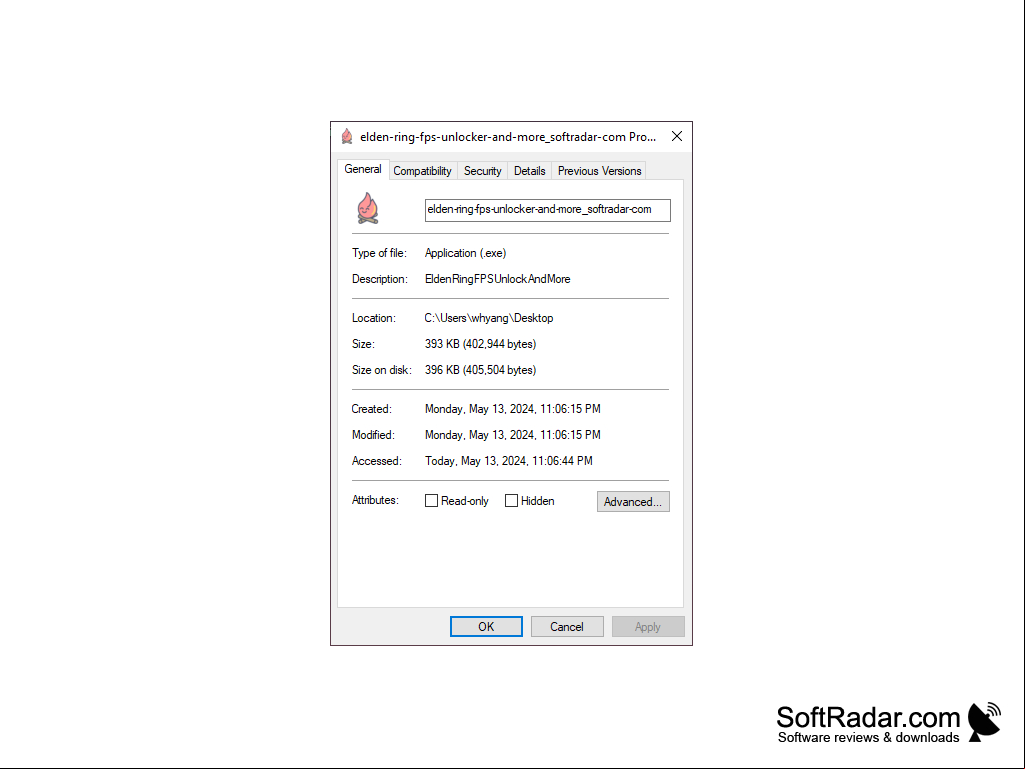Click the Apply button

coord(648,626)
